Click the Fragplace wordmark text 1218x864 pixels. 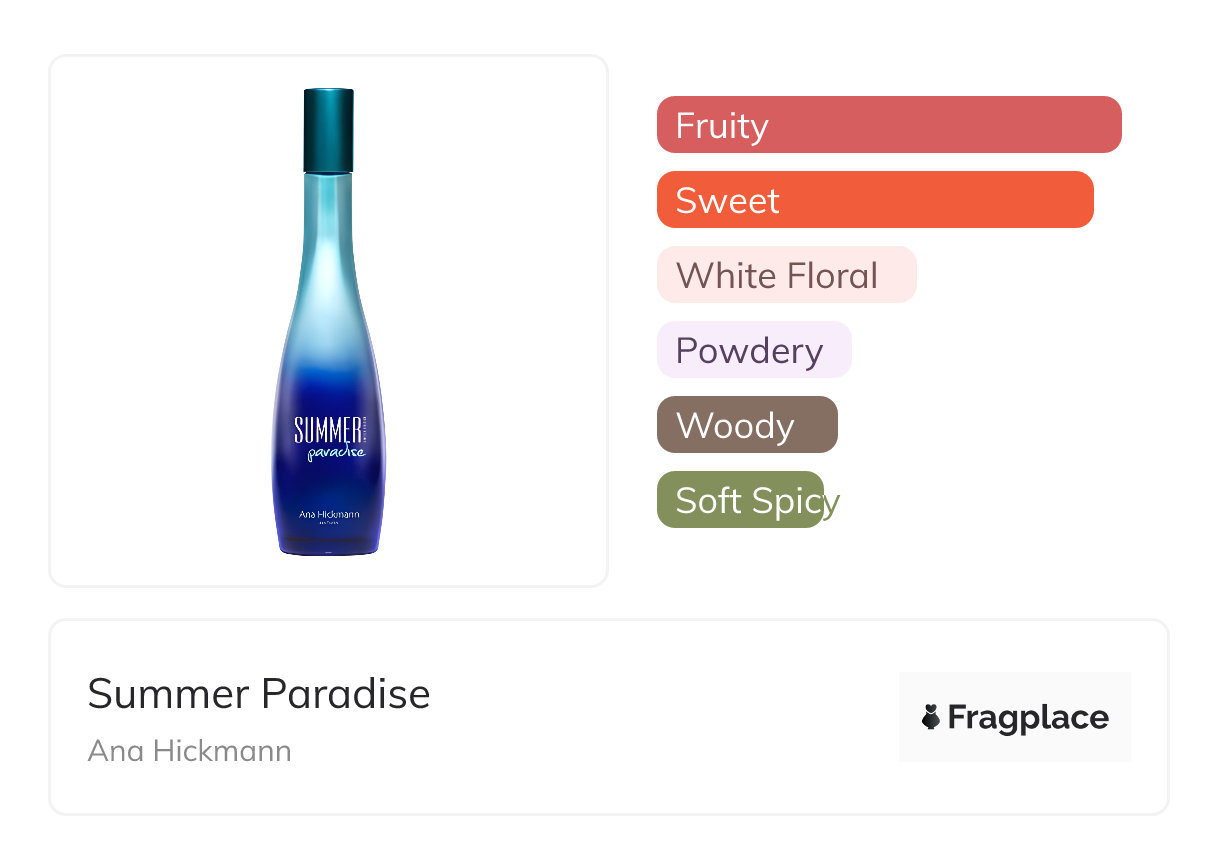pyautogui.click(x=1028, y=718)
